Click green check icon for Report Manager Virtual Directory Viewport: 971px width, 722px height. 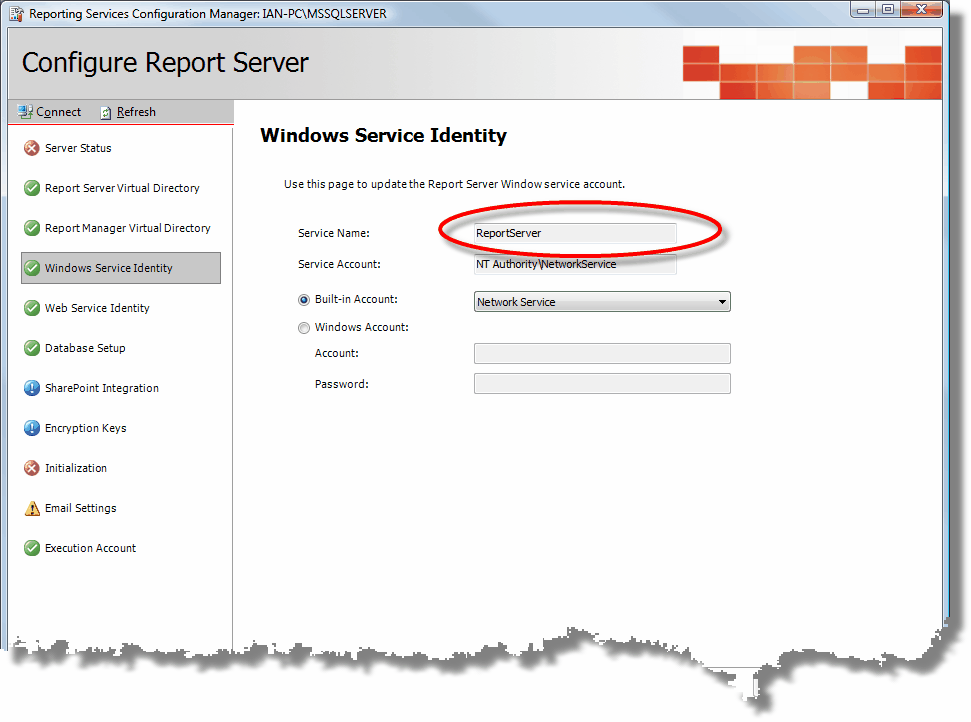point(32,228)
